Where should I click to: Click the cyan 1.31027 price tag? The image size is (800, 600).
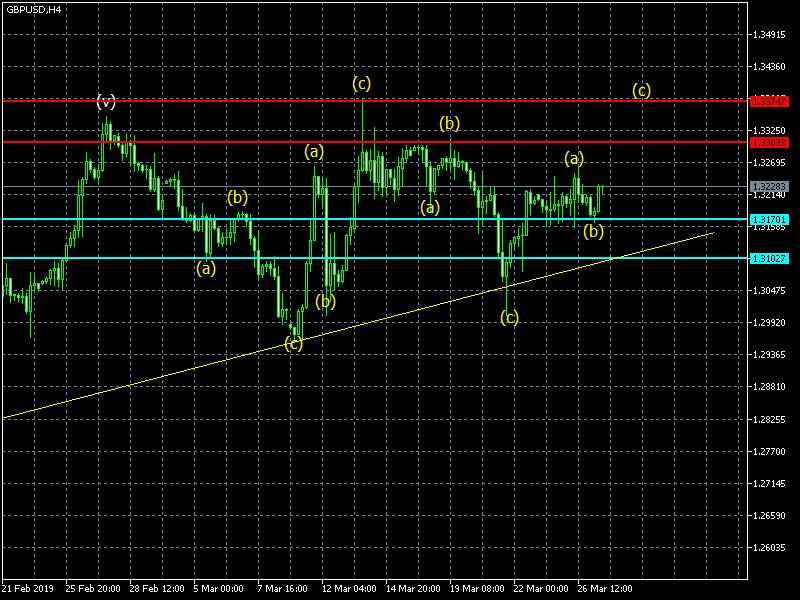[x=769, y=259]
